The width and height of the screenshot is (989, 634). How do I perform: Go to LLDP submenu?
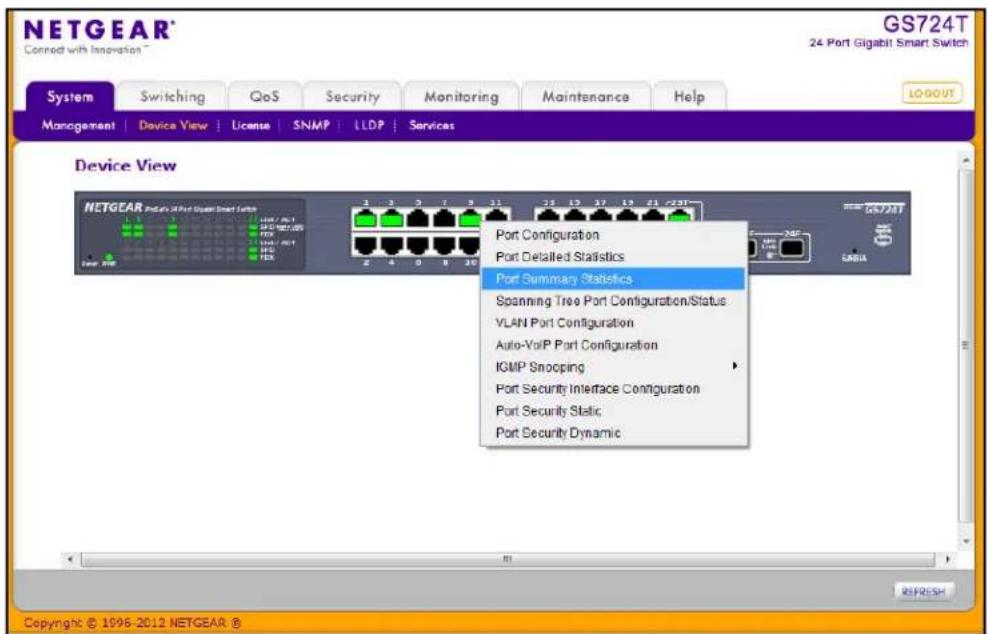369,125
